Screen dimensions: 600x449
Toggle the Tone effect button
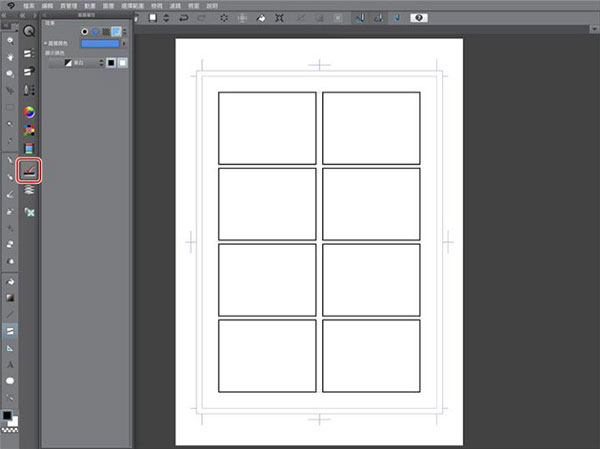(106, 32)
